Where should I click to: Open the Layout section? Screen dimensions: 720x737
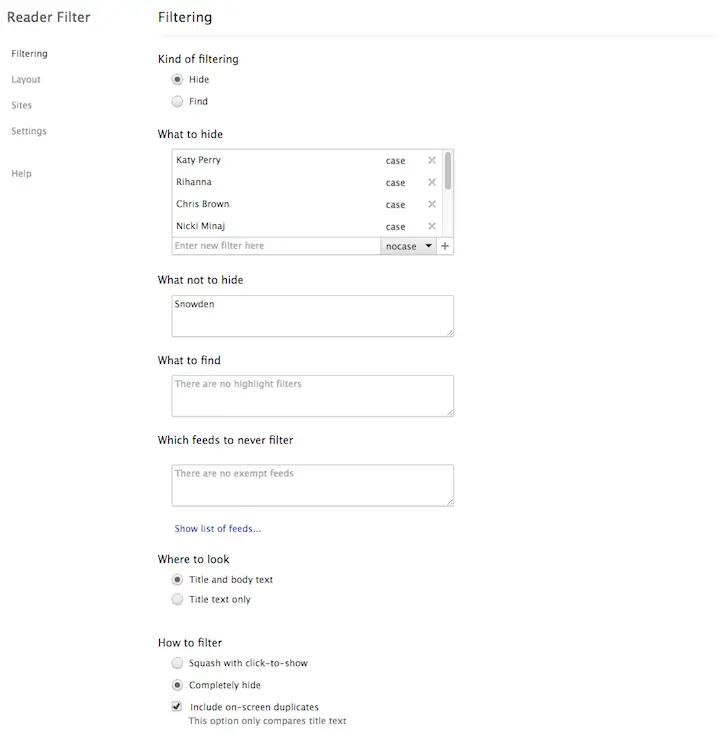tap(26, 79)
